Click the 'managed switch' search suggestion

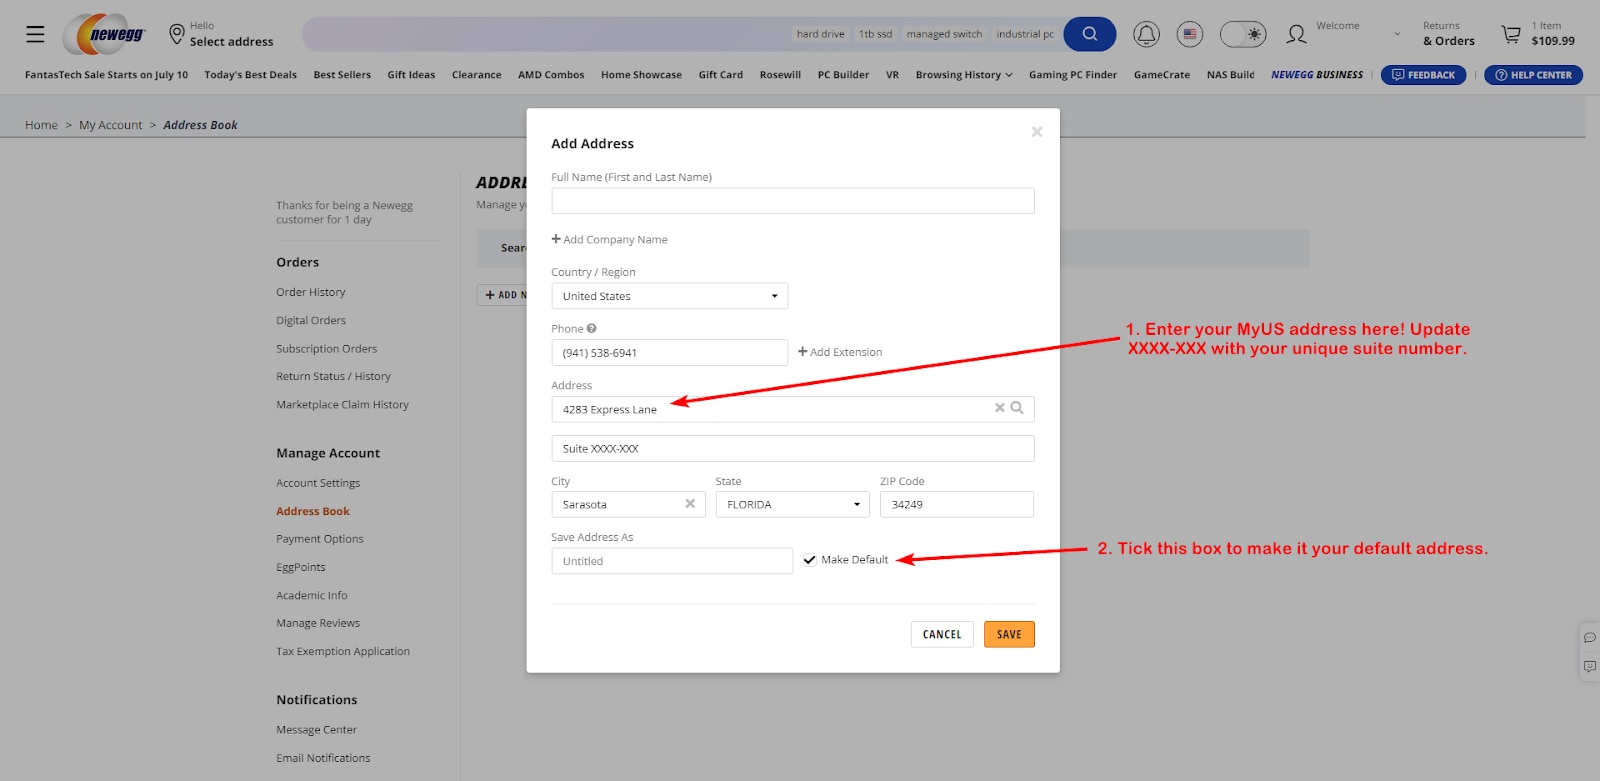944,34
